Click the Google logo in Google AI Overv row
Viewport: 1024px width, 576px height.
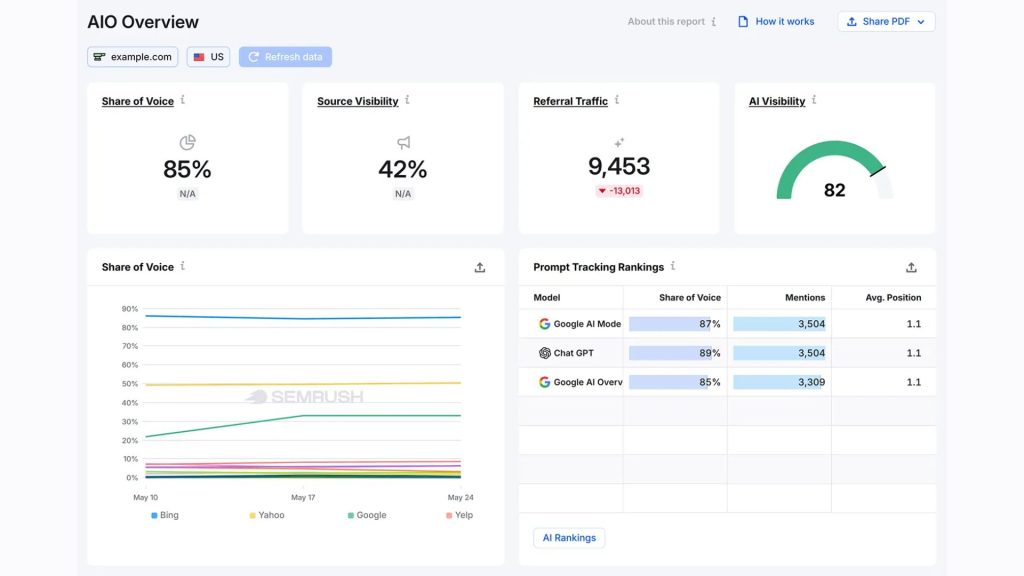[544, 382]
